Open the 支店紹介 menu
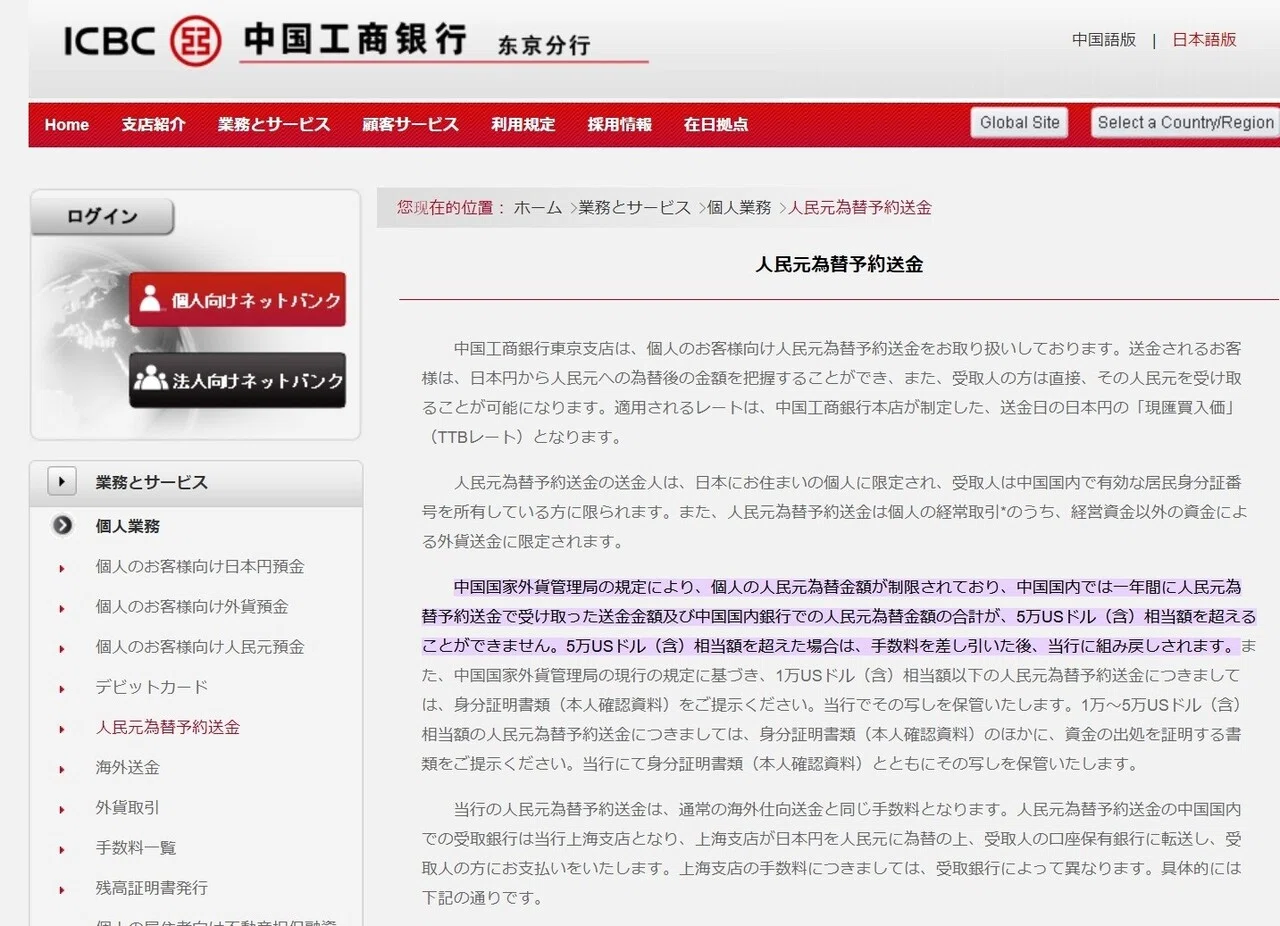 pos(153,125)
